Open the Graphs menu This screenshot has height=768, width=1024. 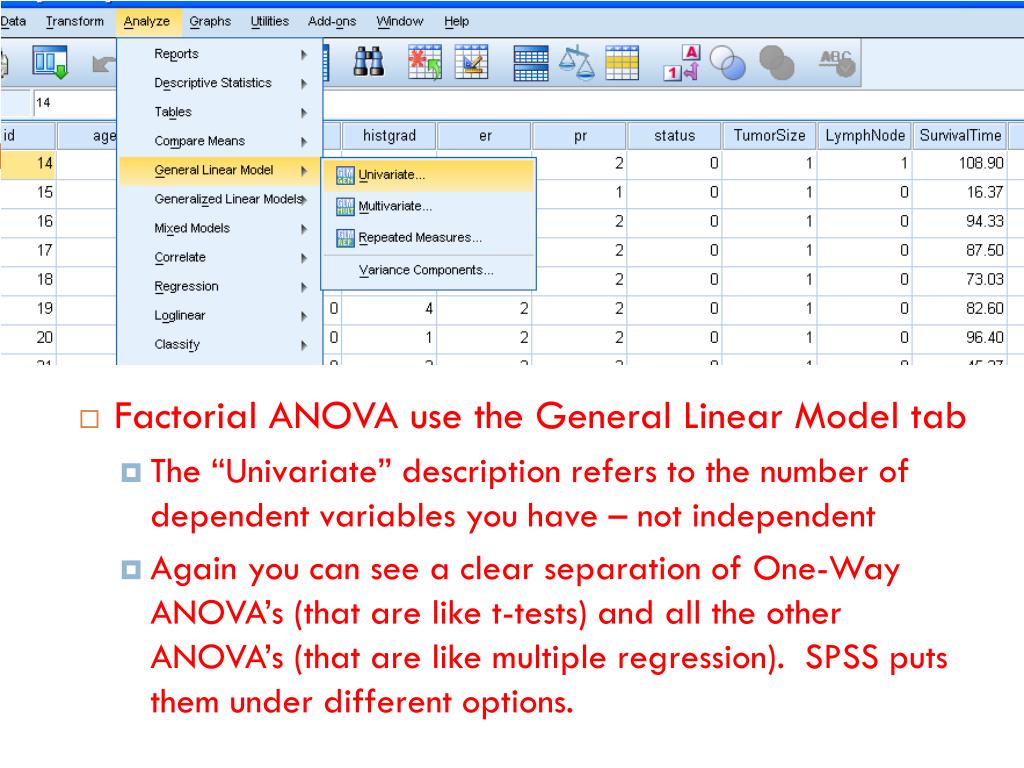point(210,22)
